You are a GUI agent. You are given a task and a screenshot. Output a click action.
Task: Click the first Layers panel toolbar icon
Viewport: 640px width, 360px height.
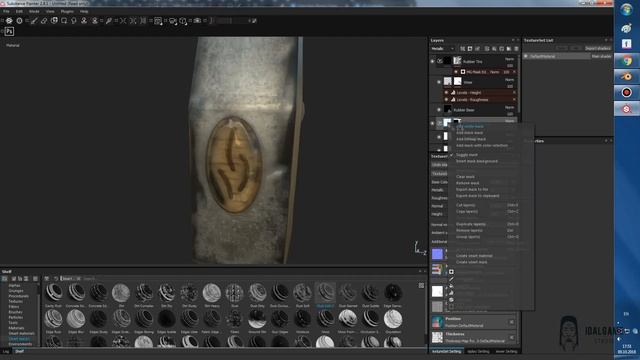point(462,49)
